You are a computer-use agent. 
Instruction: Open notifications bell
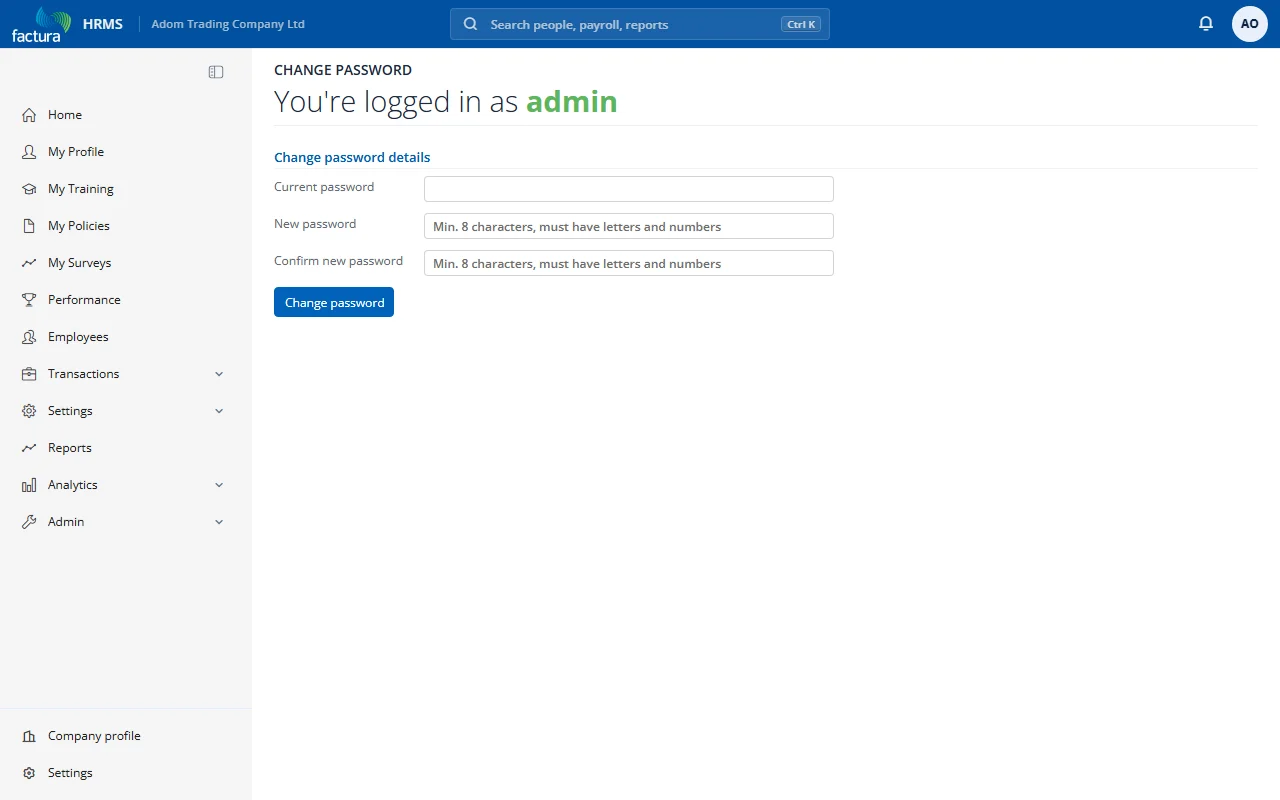tap(1206, 24)
